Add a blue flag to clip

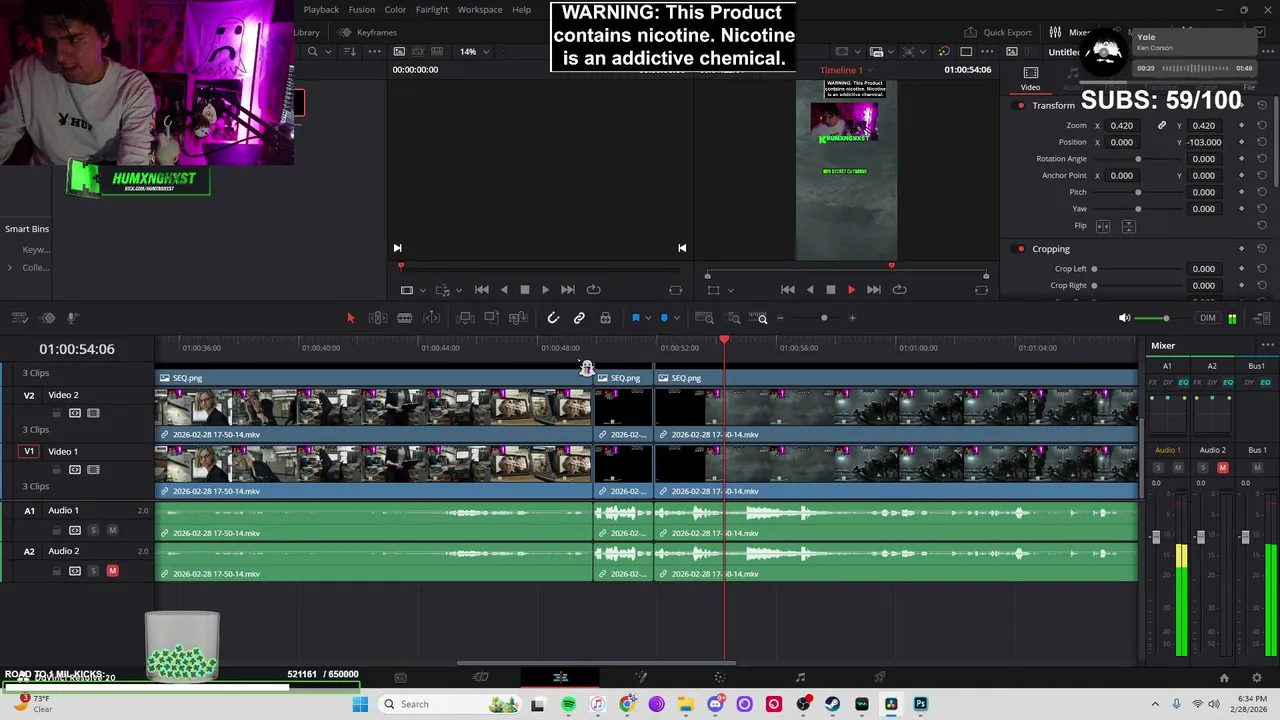pos(635,318)
